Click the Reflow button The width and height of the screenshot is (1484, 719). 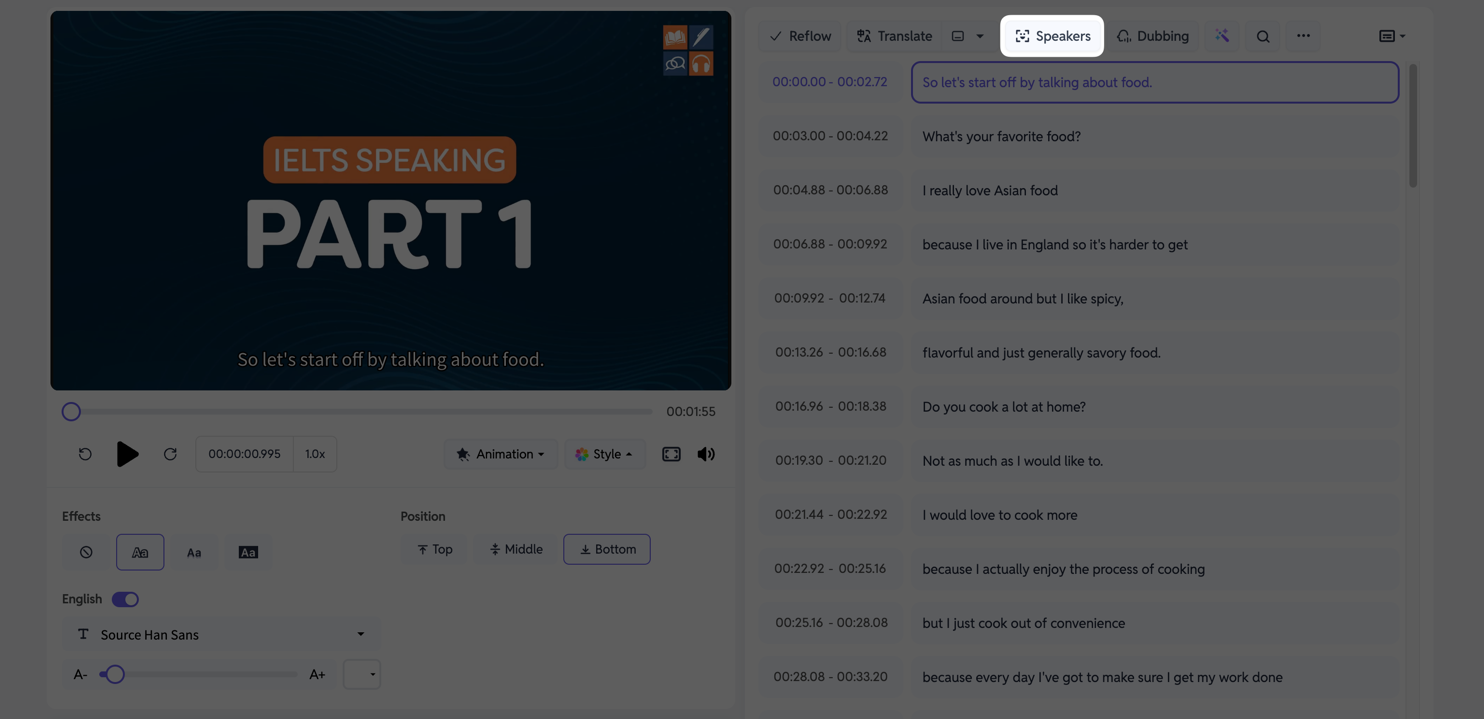tap(800, 36)
